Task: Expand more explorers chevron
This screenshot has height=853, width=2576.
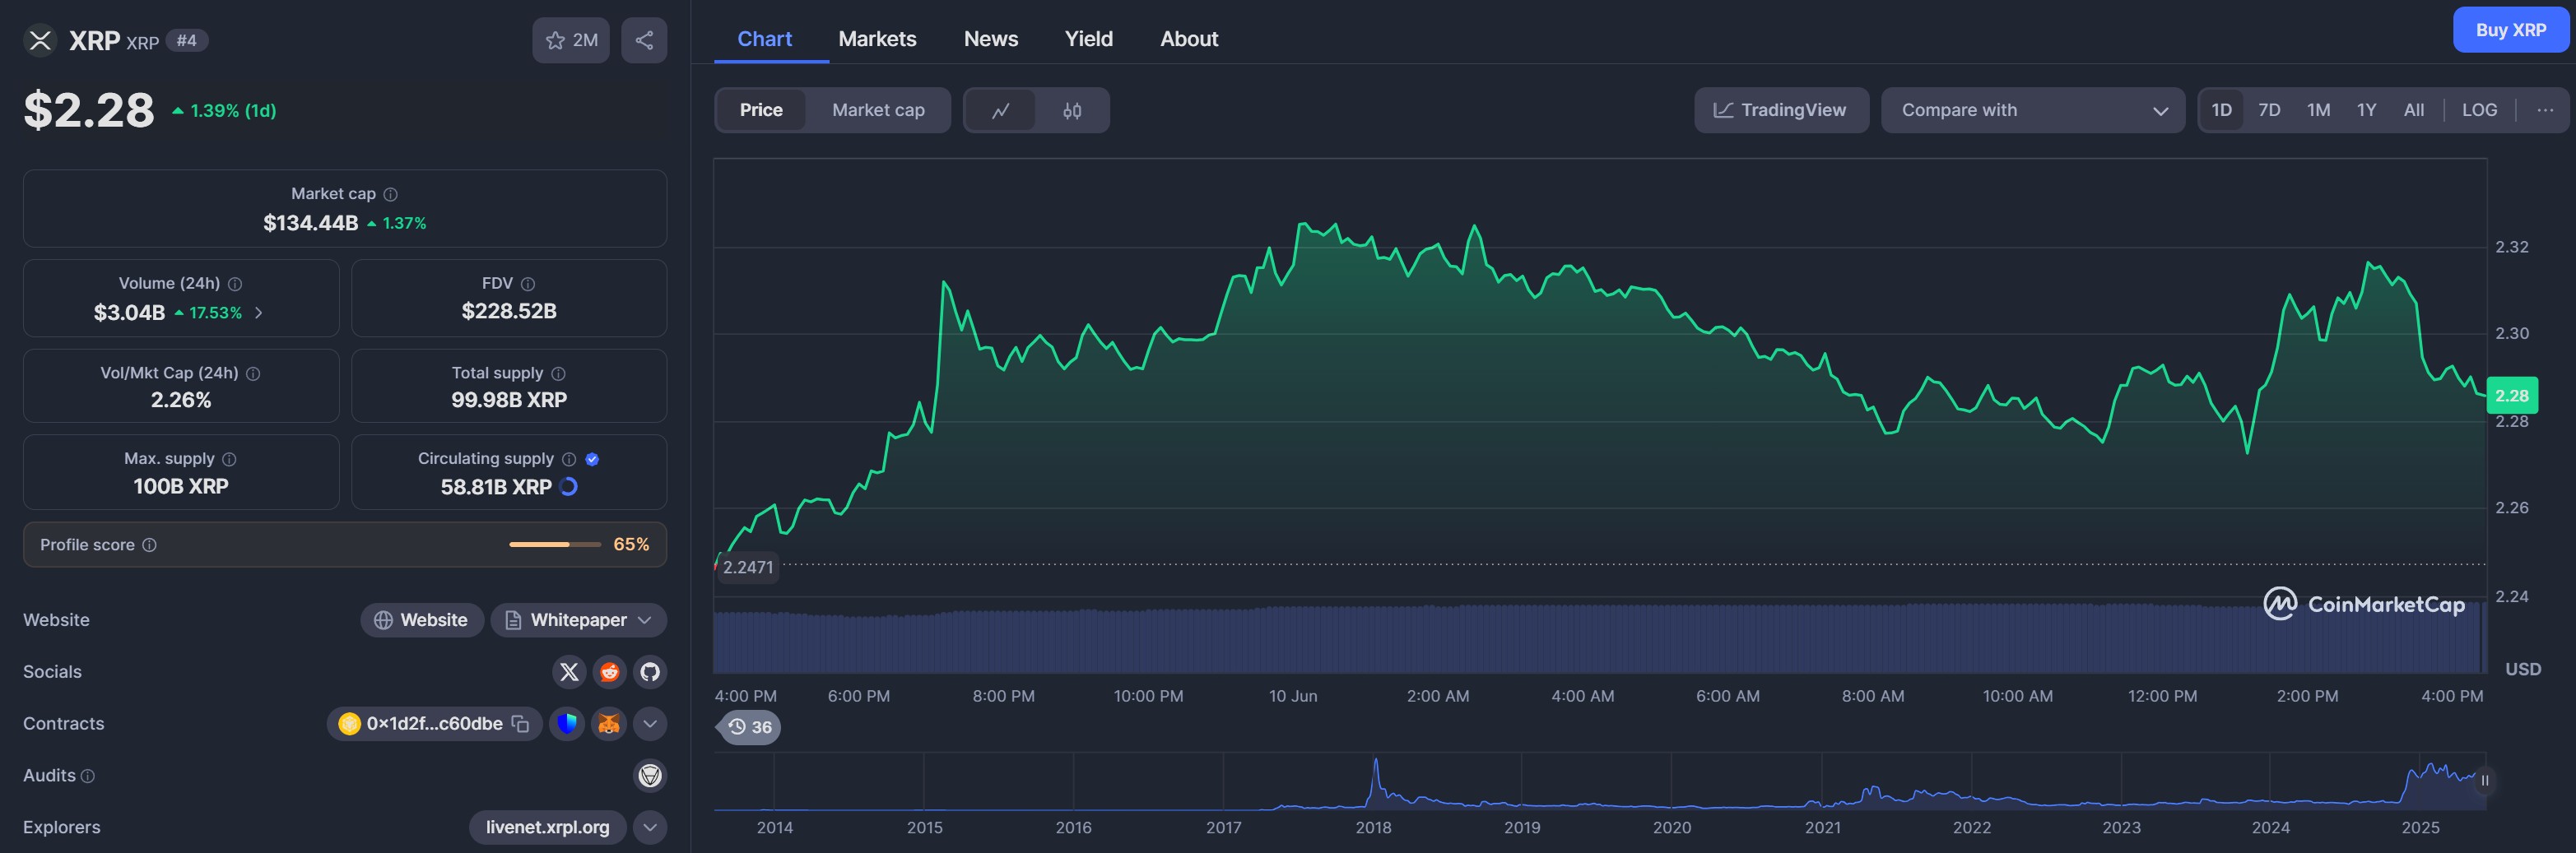Action: tap(650, 828)
